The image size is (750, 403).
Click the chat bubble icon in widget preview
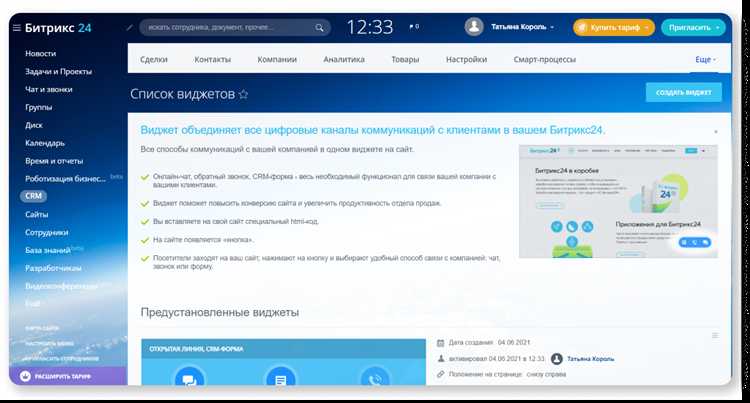pyautogui.click(x=189, y=379)
